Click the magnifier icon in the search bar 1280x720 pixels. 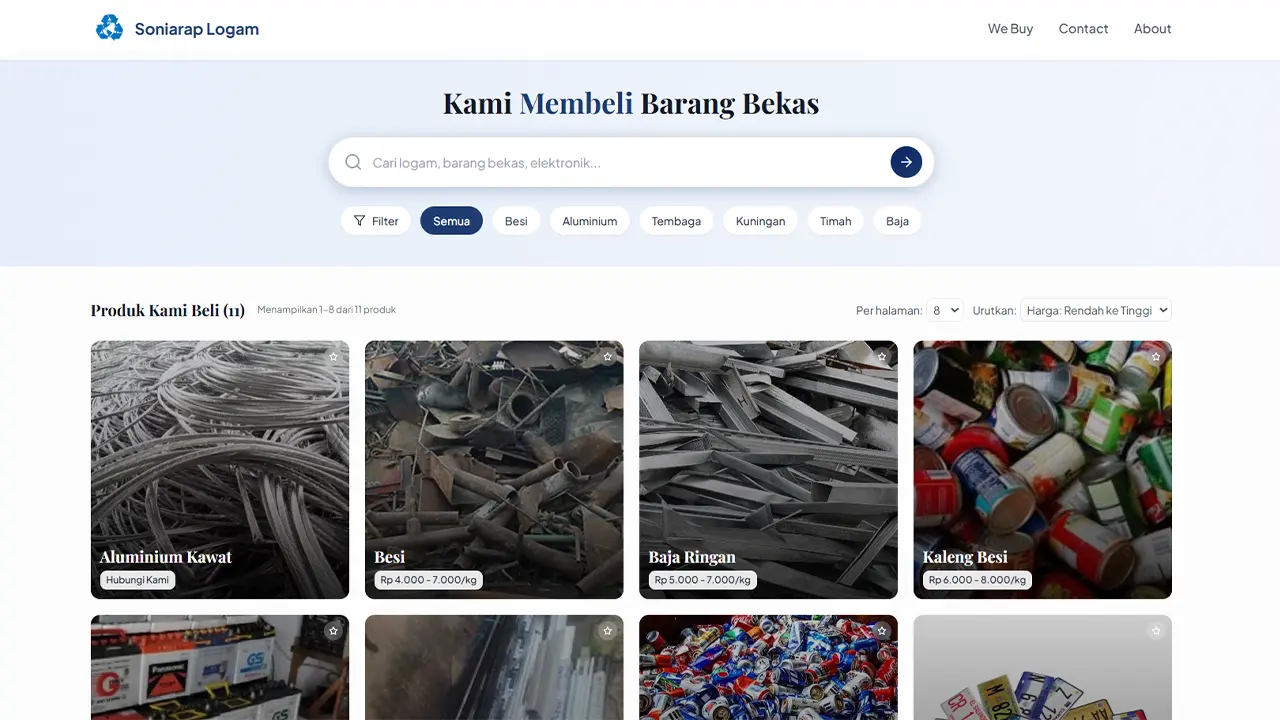(x=353, y=162)
